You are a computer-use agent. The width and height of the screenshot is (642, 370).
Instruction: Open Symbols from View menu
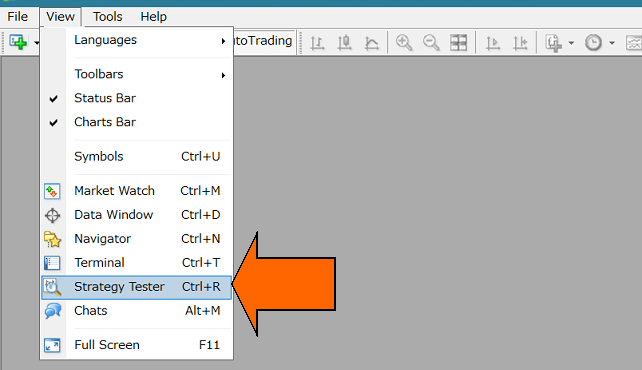137,156
